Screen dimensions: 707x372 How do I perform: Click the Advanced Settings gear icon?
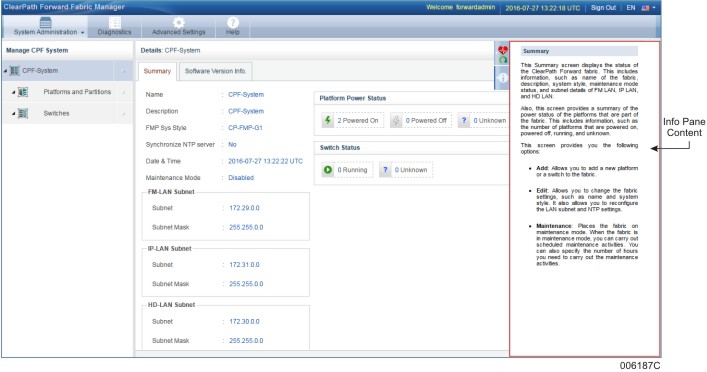(179, 22)
